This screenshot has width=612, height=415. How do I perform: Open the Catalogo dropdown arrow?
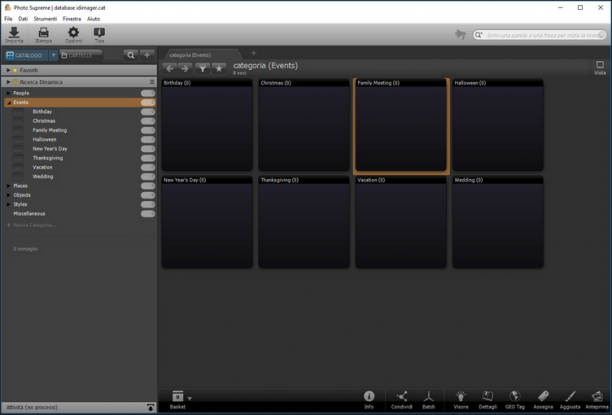[x=53, y=55]
